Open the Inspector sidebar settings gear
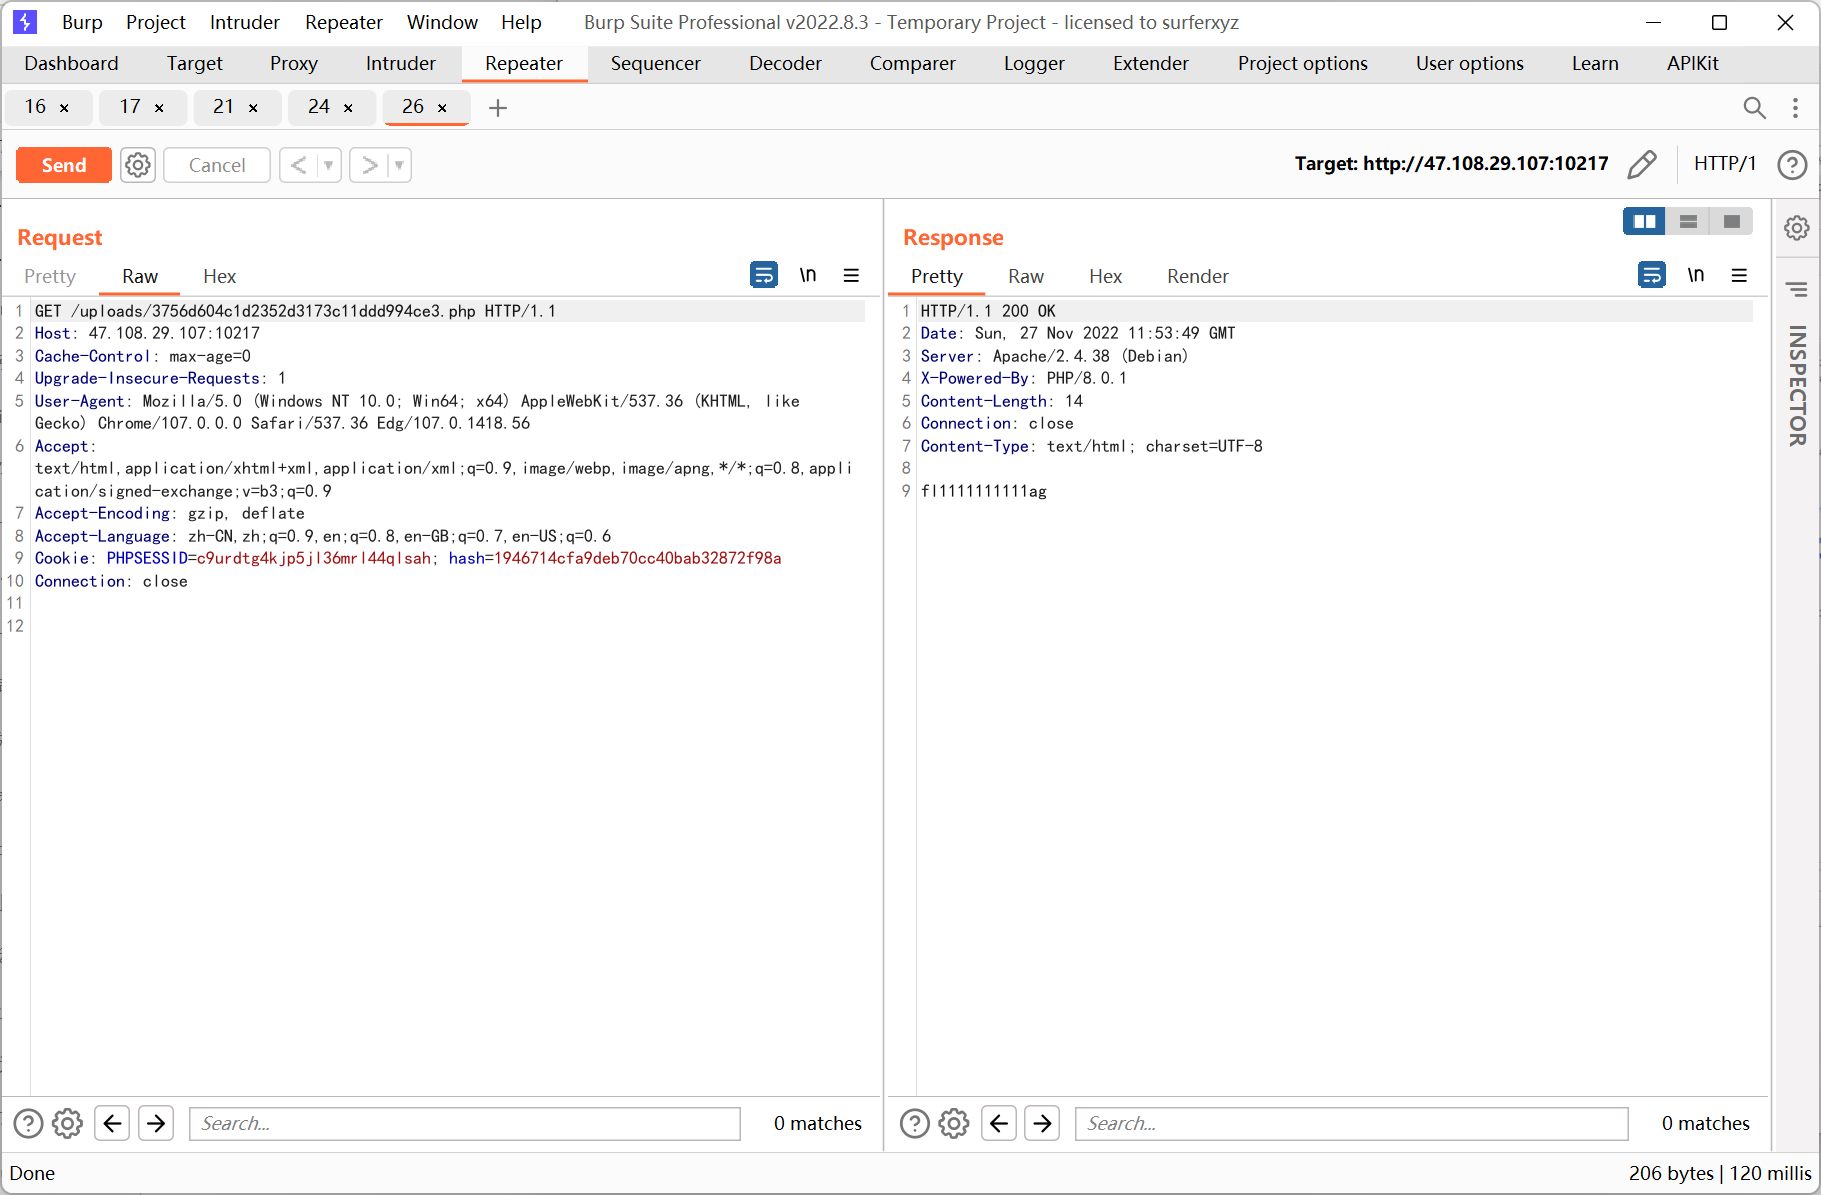The width and height of the screenshot is (1821, 1195). coord(1796,228)
